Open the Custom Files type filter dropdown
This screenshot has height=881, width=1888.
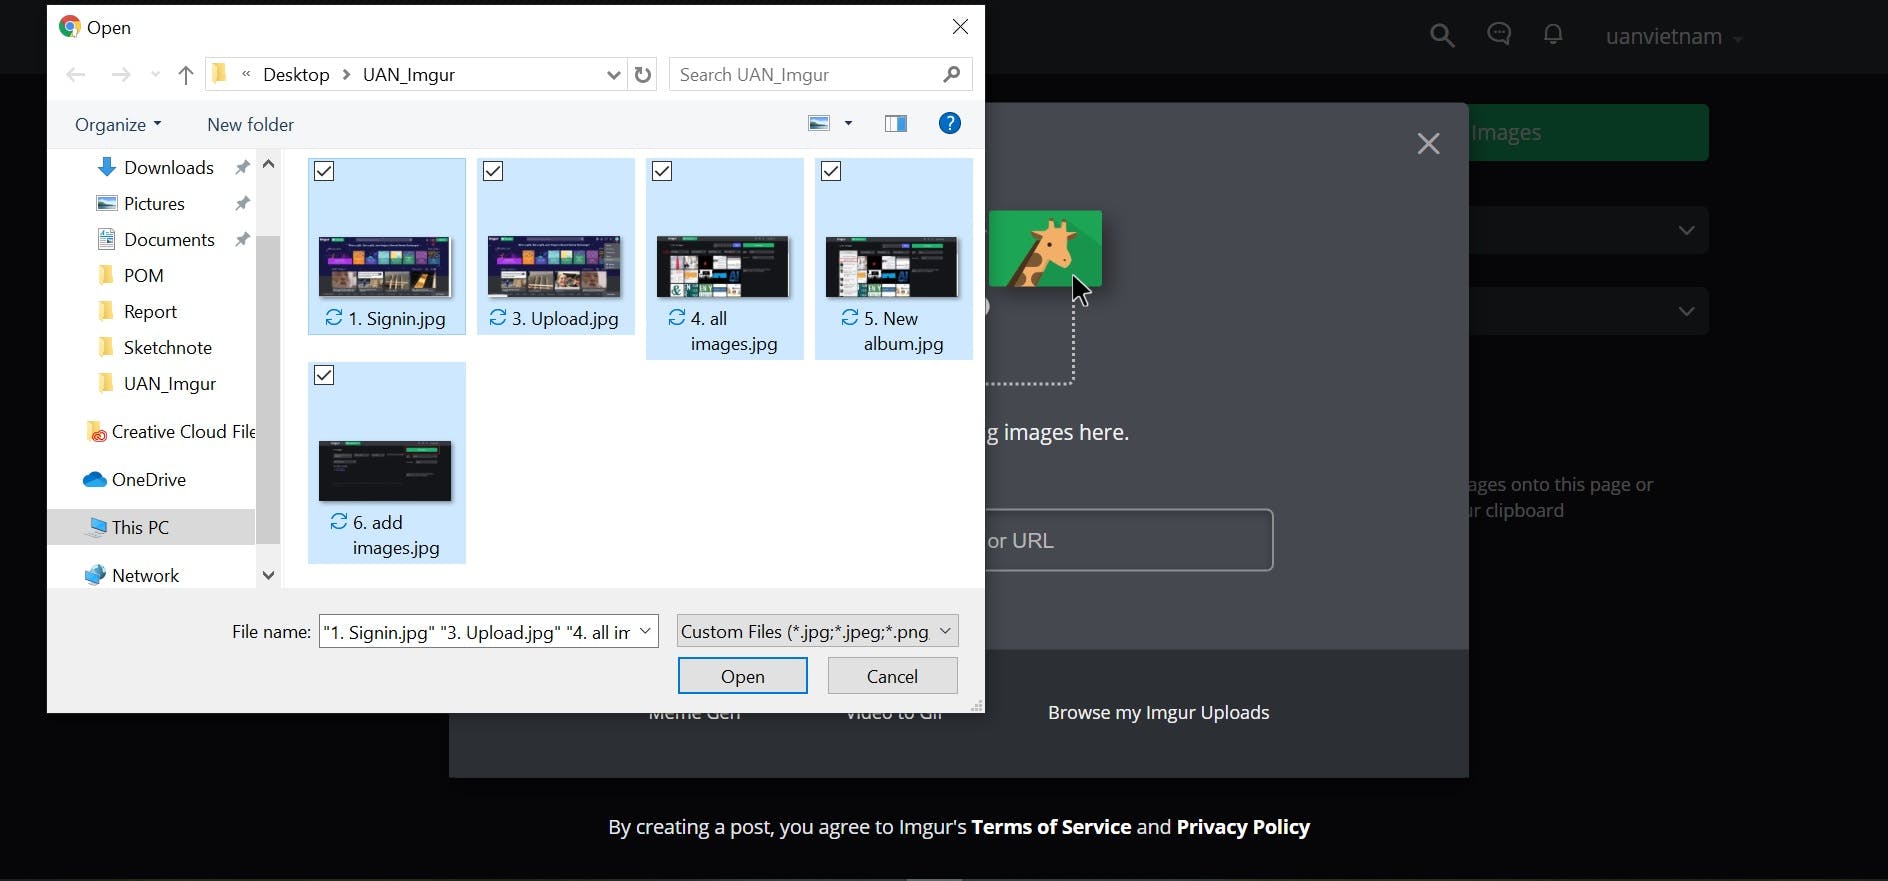[817, 631]
